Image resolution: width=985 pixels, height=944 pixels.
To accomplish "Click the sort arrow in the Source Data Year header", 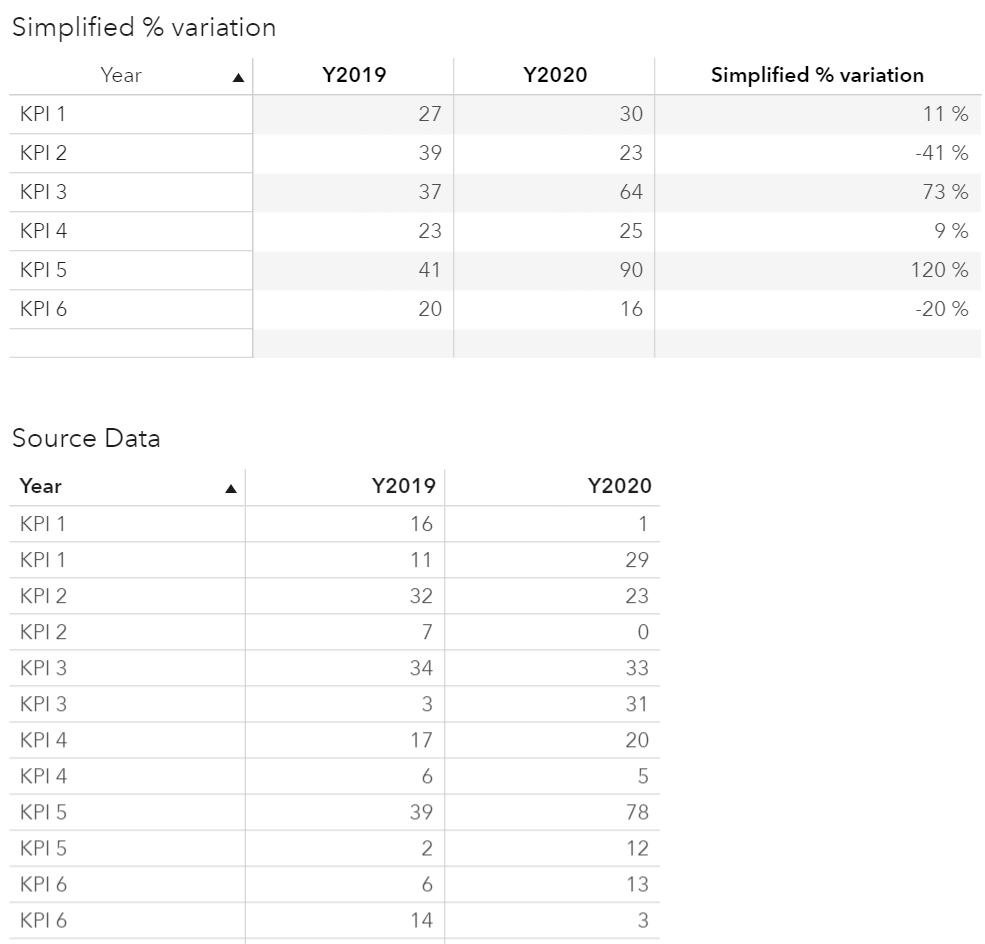I will click(231, 489).
